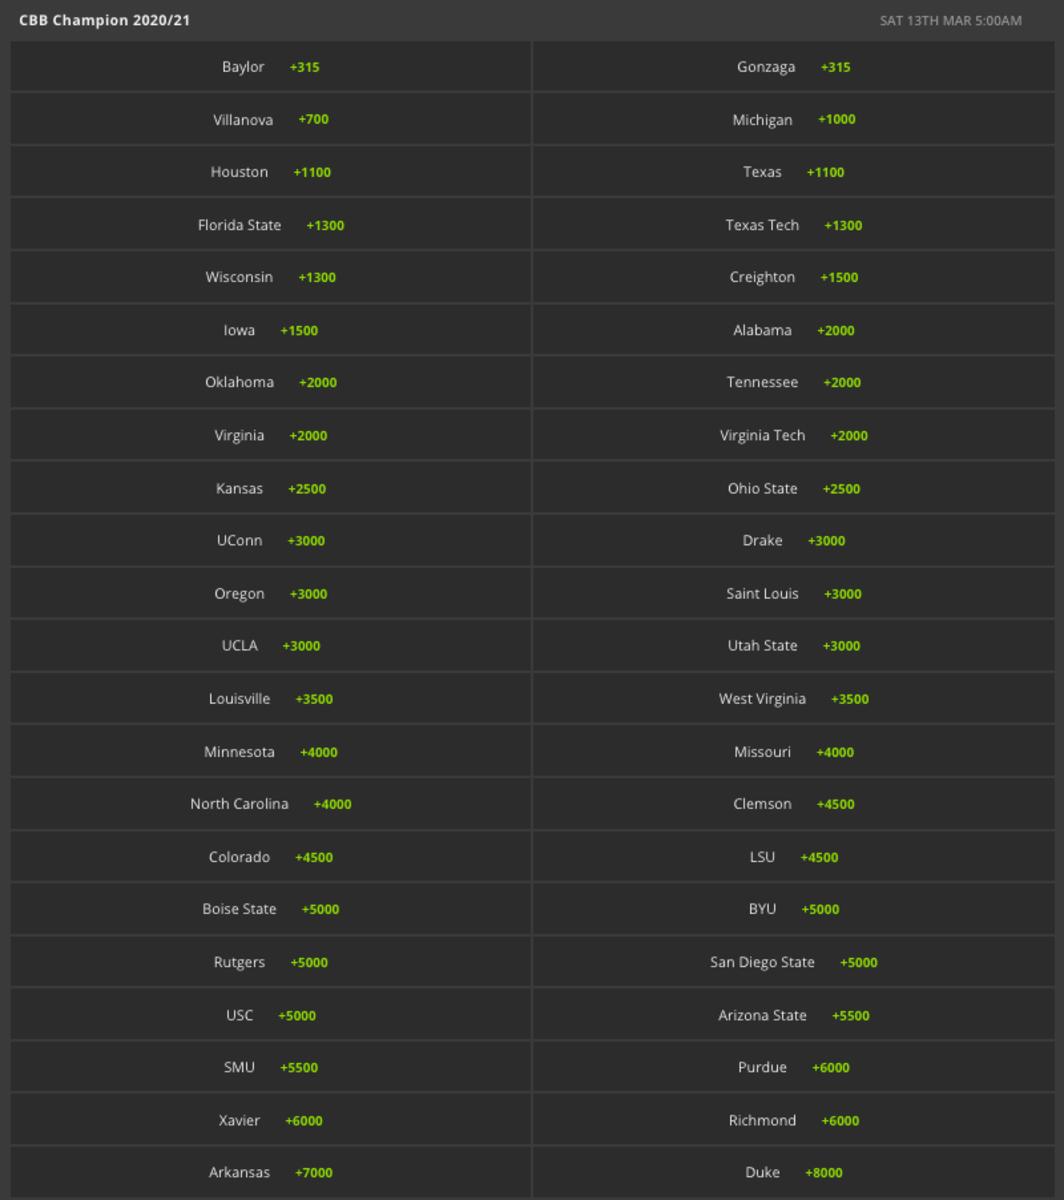The width and height of the screenshot is (1064, 1200).
Task: Select North Carolina at +4000
Action: pyautogui.click(x=270, y=803)
